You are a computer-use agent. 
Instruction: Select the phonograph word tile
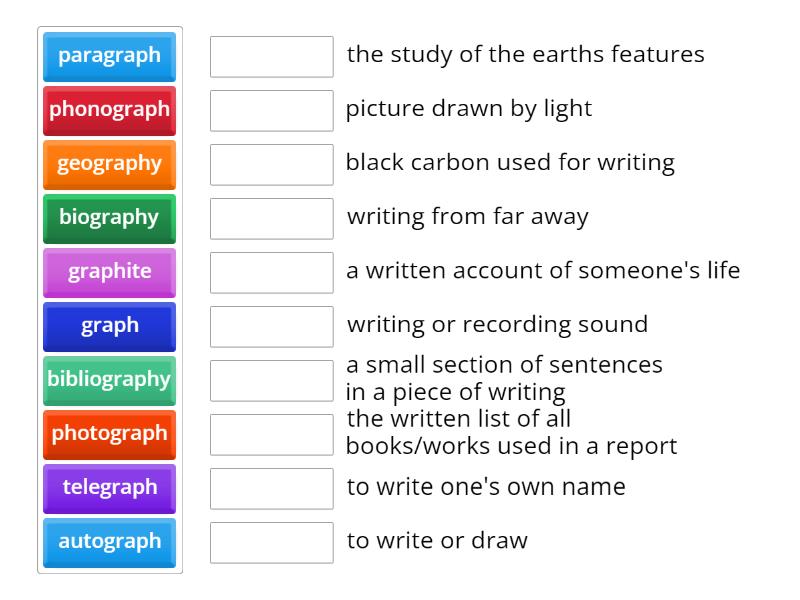pos(108,111)
